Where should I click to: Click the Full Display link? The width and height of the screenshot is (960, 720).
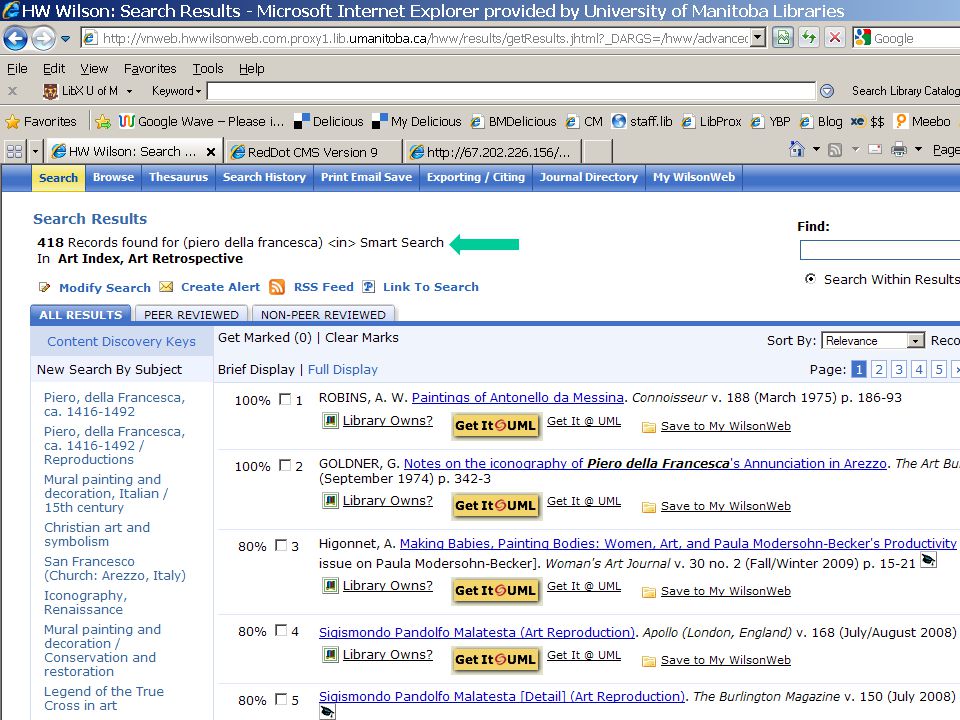343,369
